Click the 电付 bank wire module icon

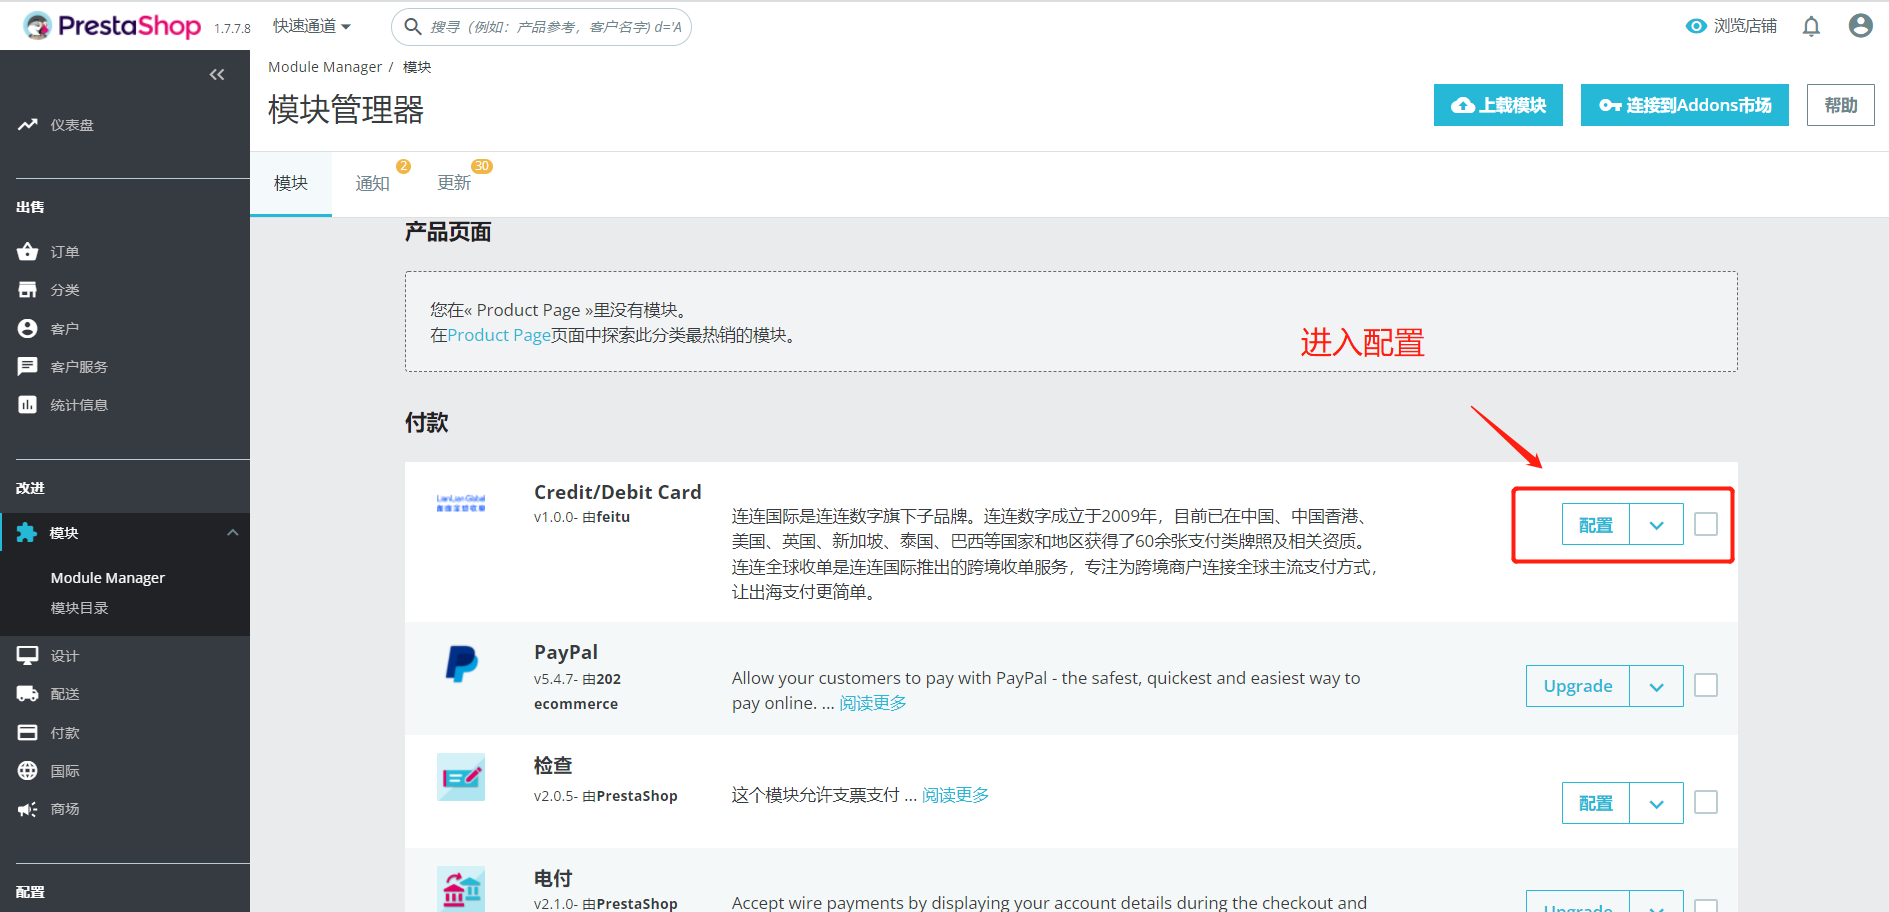pyautogui.click(x=461, y=889)
